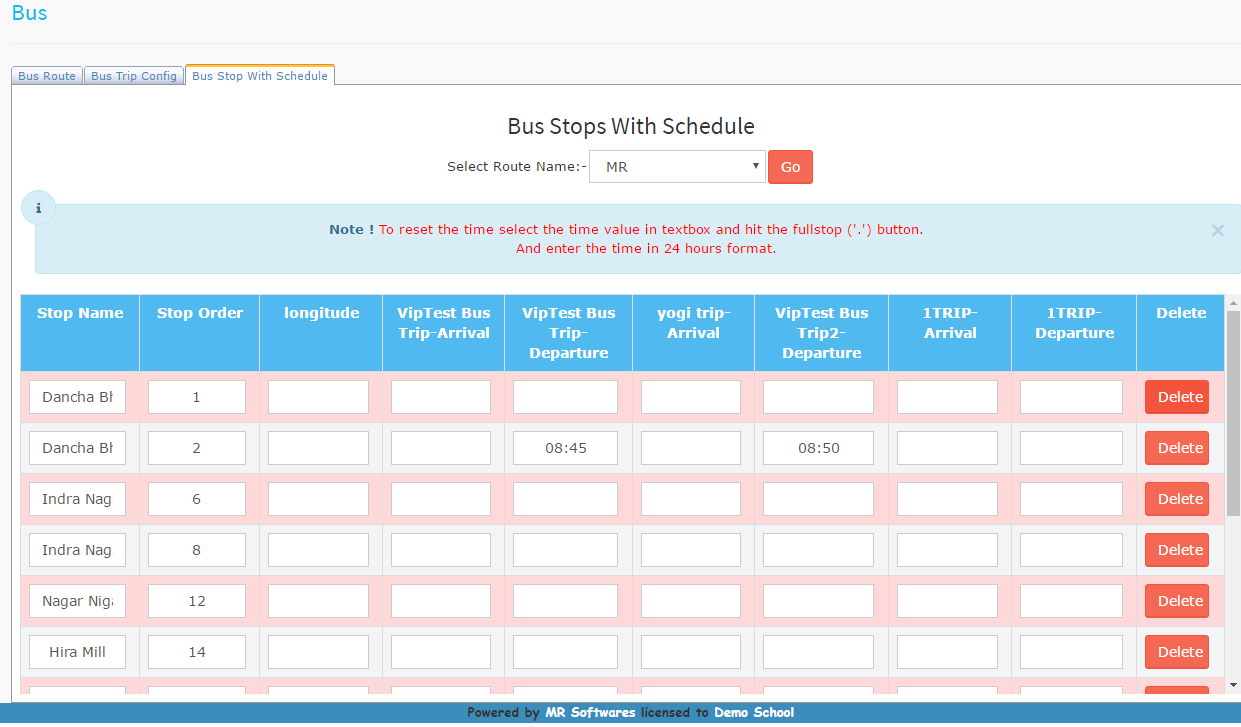Dismiss the note alert with X
The height and width of the screenshot is (727, 1241).
[x=1217, y=230]
